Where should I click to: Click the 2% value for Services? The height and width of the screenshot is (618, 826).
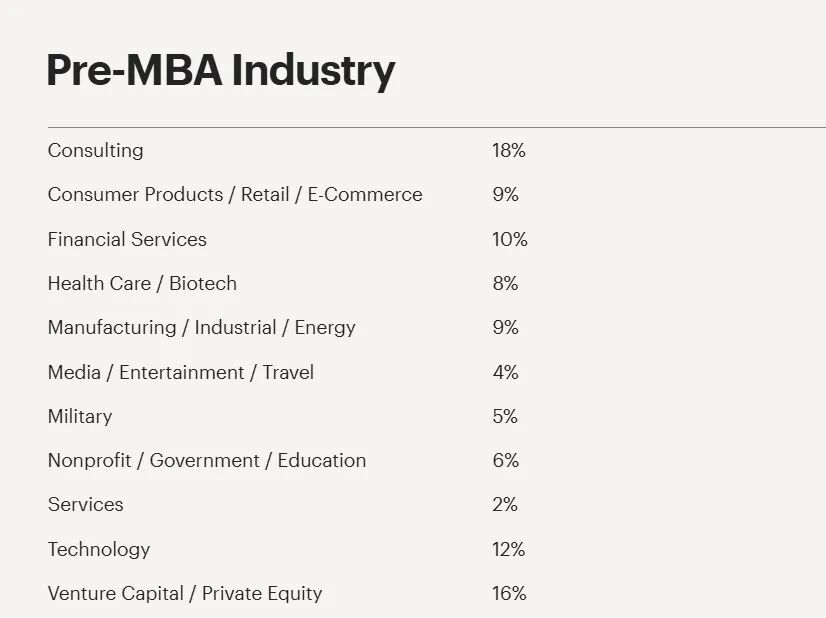point(505,505)
